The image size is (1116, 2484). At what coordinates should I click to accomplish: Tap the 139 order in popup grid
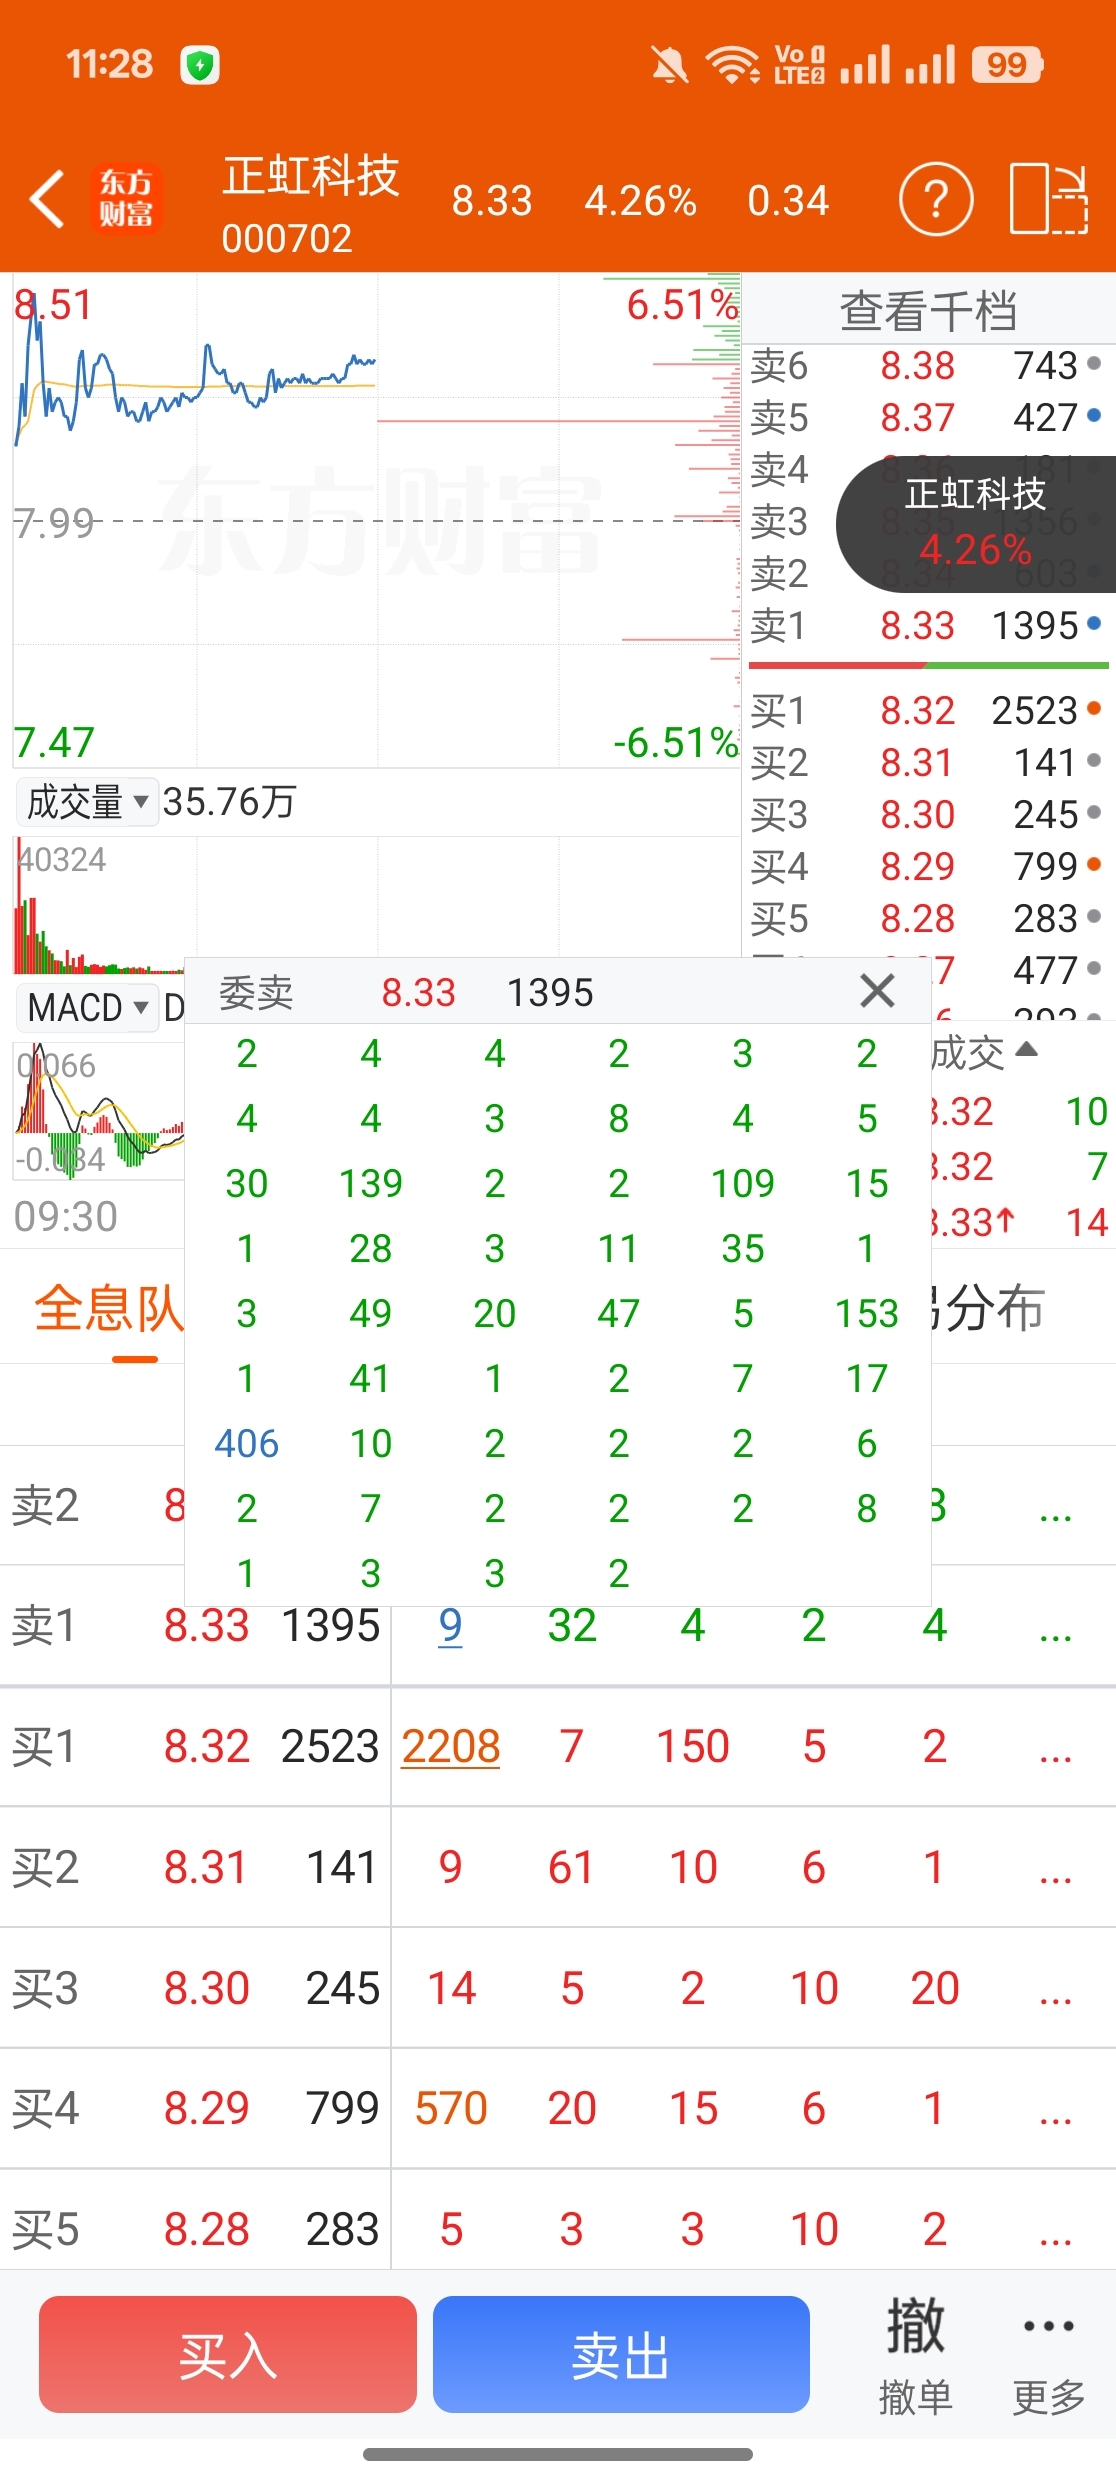pos(371,1183)
